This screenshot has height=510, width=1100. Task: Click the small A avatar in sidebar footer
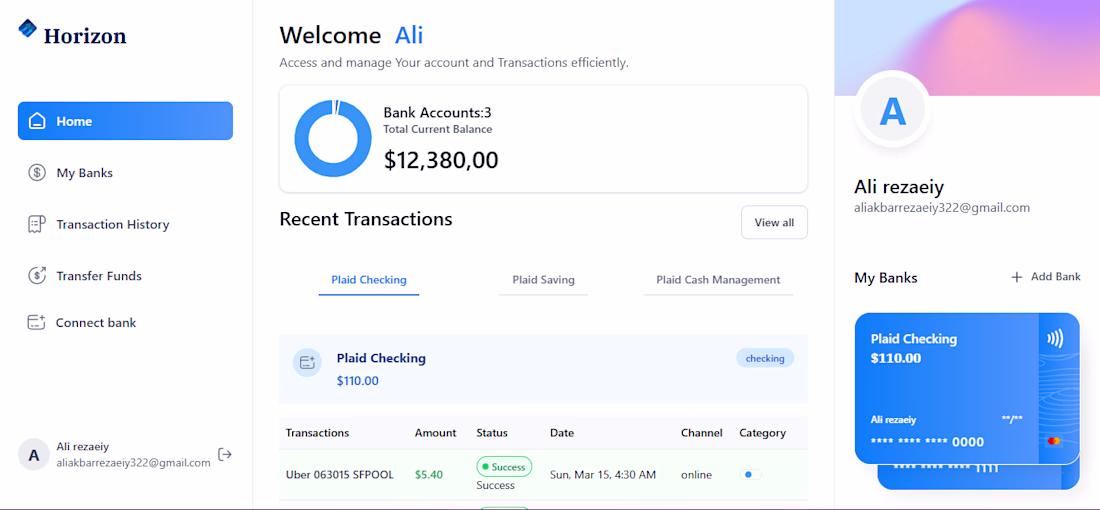pyautogui.click(x=34, y=455)
